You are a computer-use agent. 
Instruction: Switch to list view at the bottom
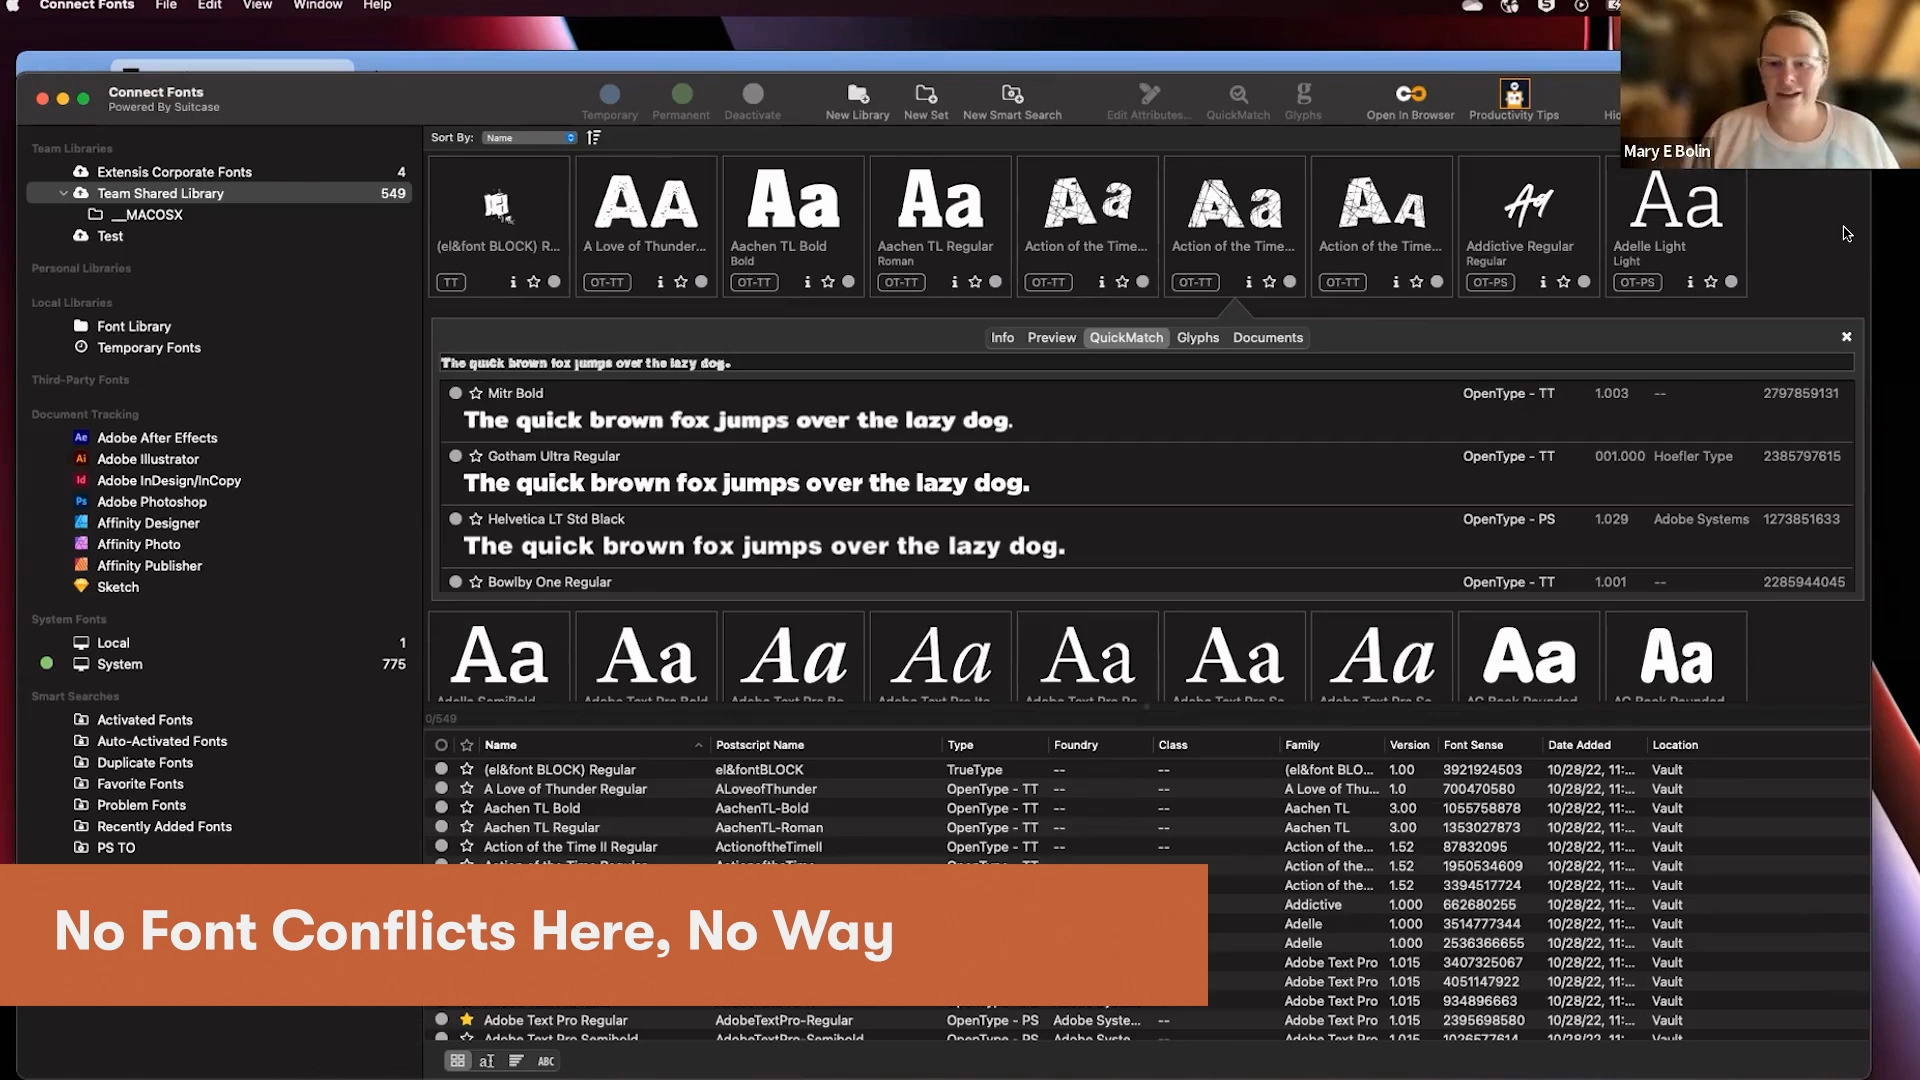[x=516, y=1060]
